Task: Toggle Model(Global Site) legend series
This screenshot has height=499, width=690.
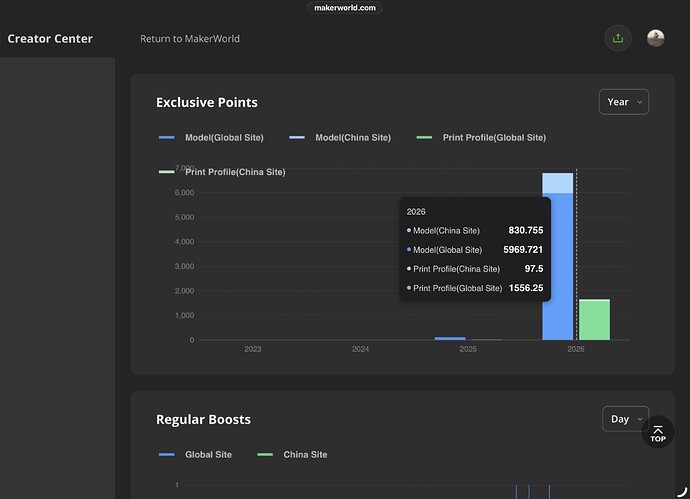Action: pyautogui.click(x=211, y=138)
